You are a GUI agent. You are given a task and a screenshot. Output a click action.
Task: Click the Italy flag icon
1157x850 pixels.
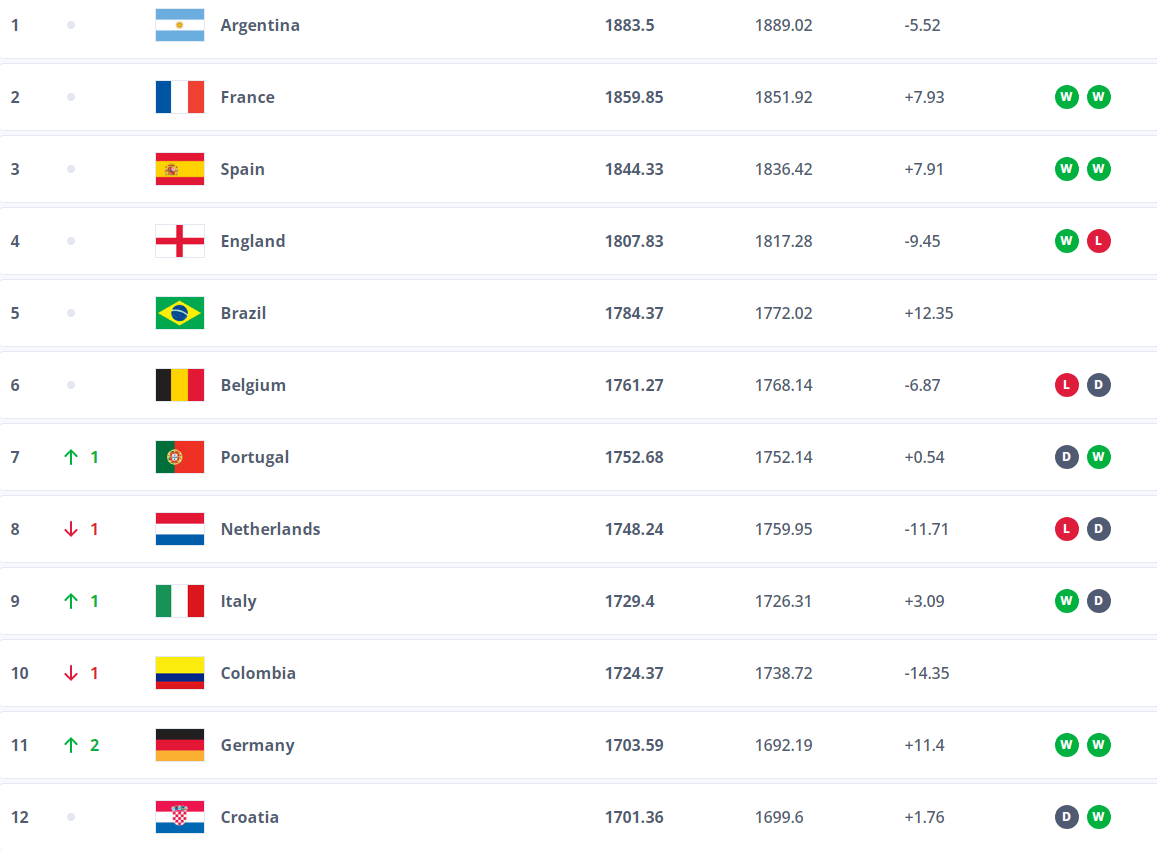[180, 601]
